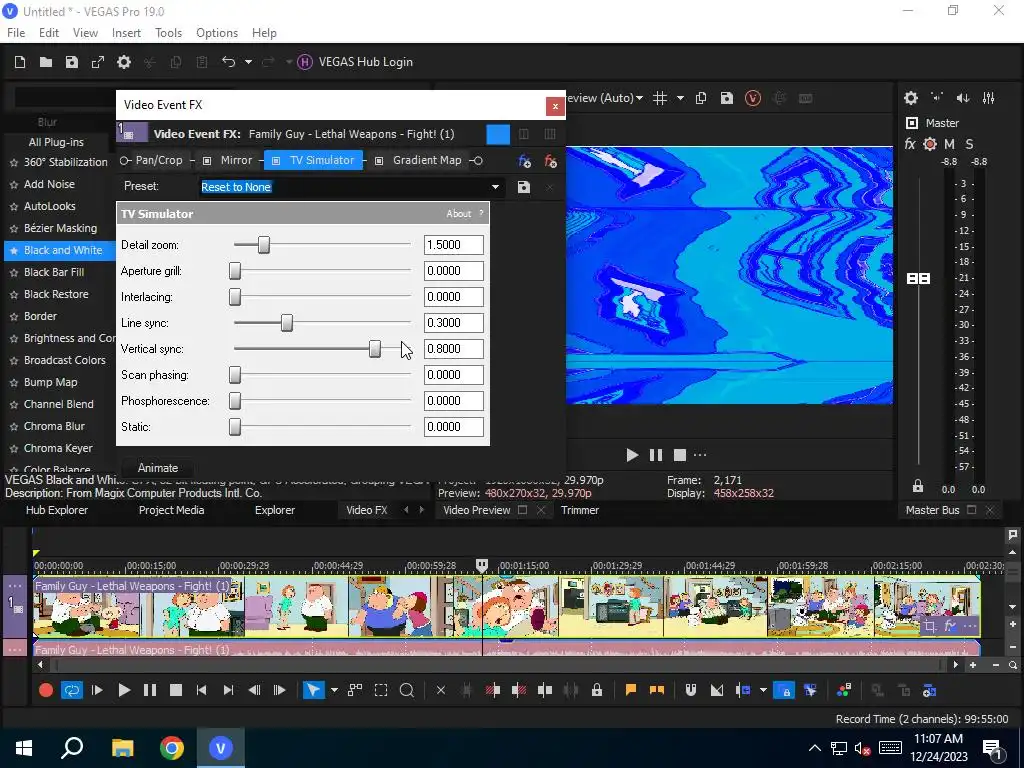Open the grid overlays dropdown arrow
Viewport: 1024px width, 768px height.
(x=680, y=98)
